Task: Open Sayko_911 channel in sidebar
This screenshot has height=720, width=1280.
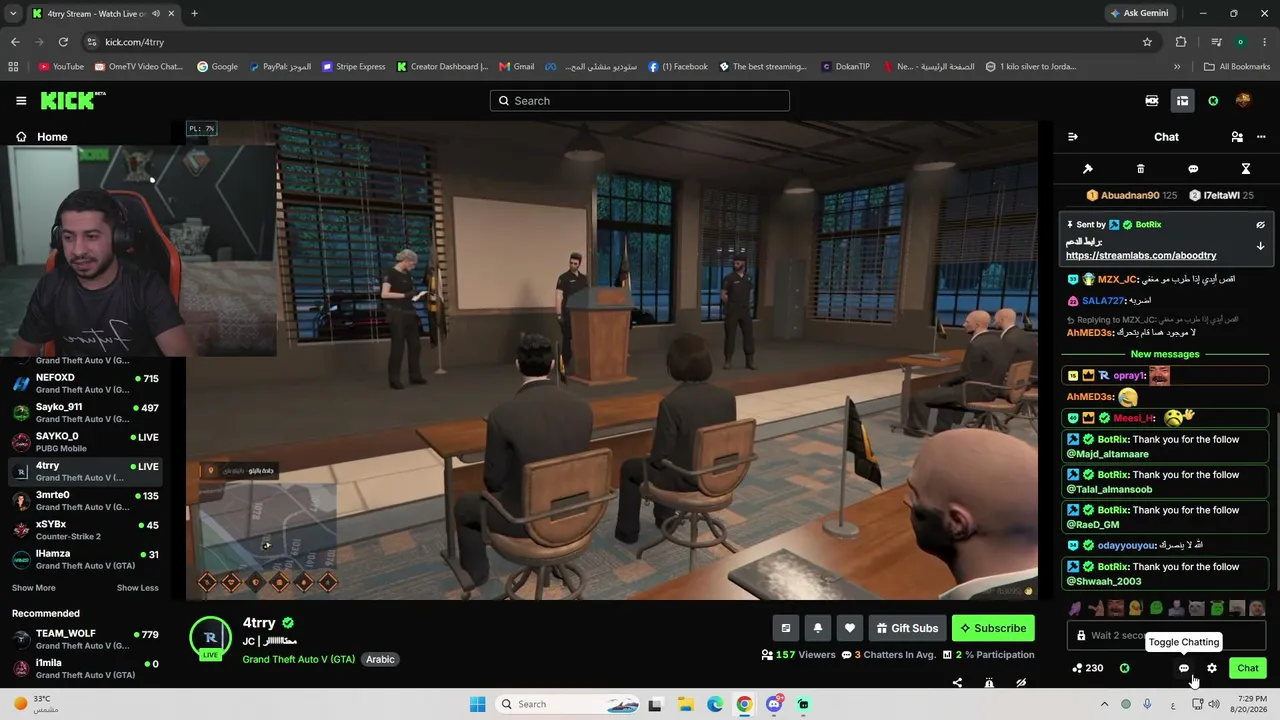Action: pyautogui.click(x=85, y=413)
